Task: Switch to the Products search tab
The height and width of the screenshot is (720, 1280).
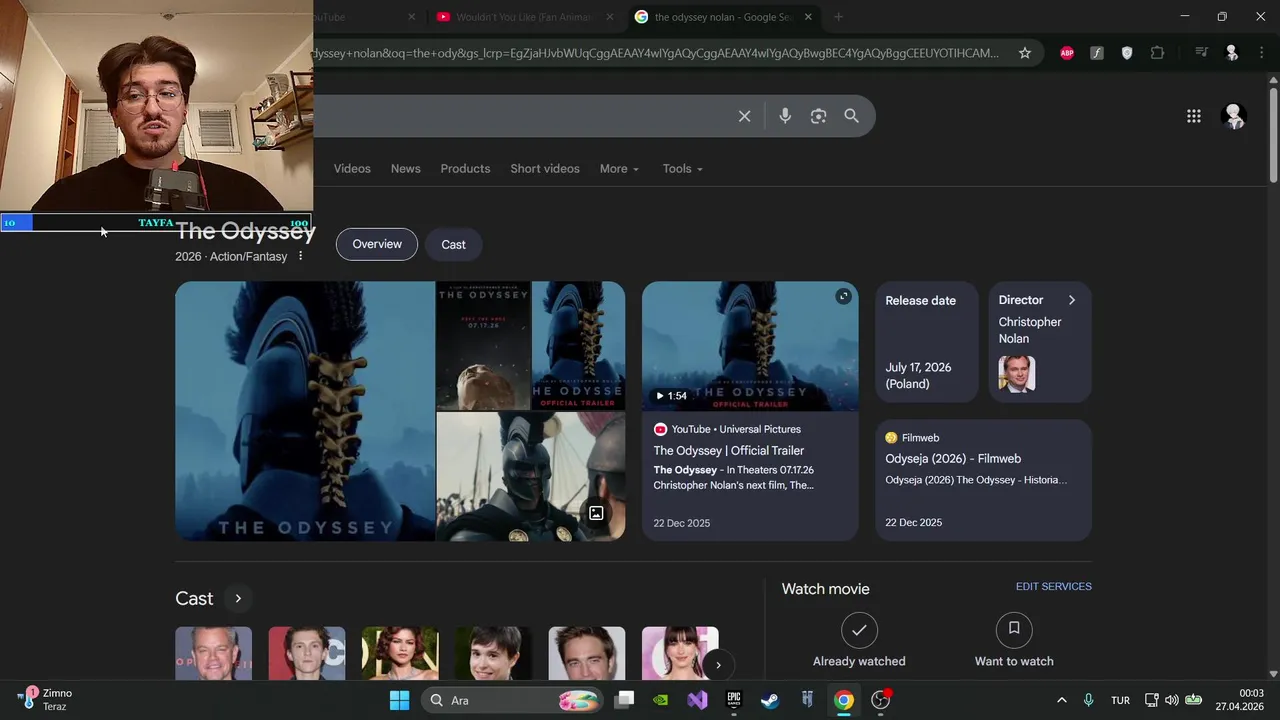Action: (465, 169)
